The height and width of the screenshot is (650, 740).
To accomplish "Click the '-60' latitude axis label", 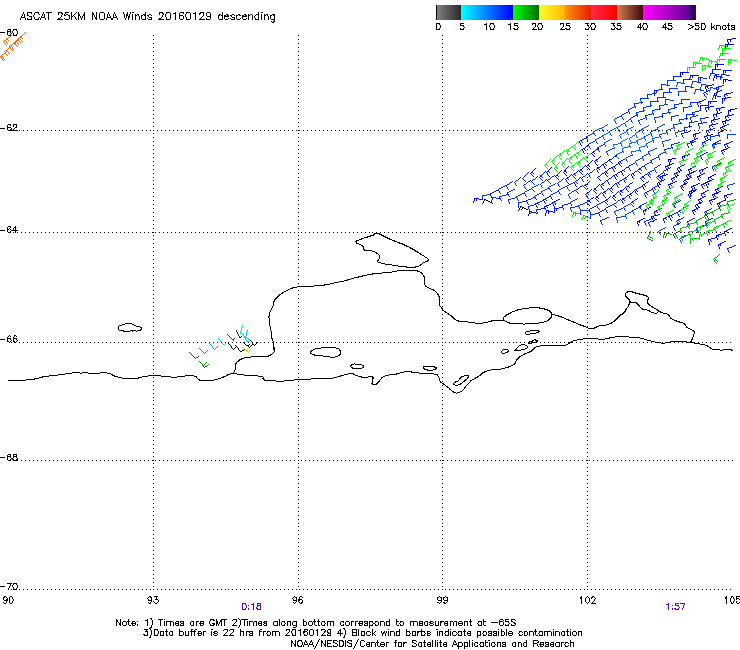I will [9, 33].
